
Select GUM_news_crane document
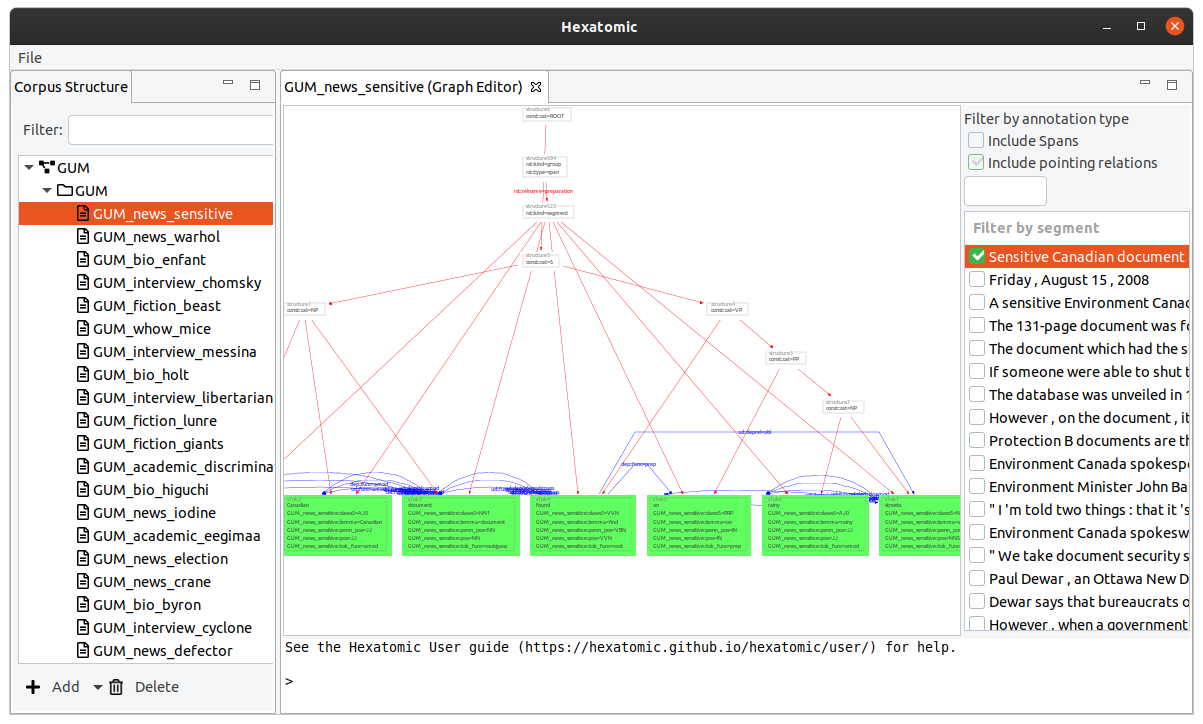click(x=152, y=582)
